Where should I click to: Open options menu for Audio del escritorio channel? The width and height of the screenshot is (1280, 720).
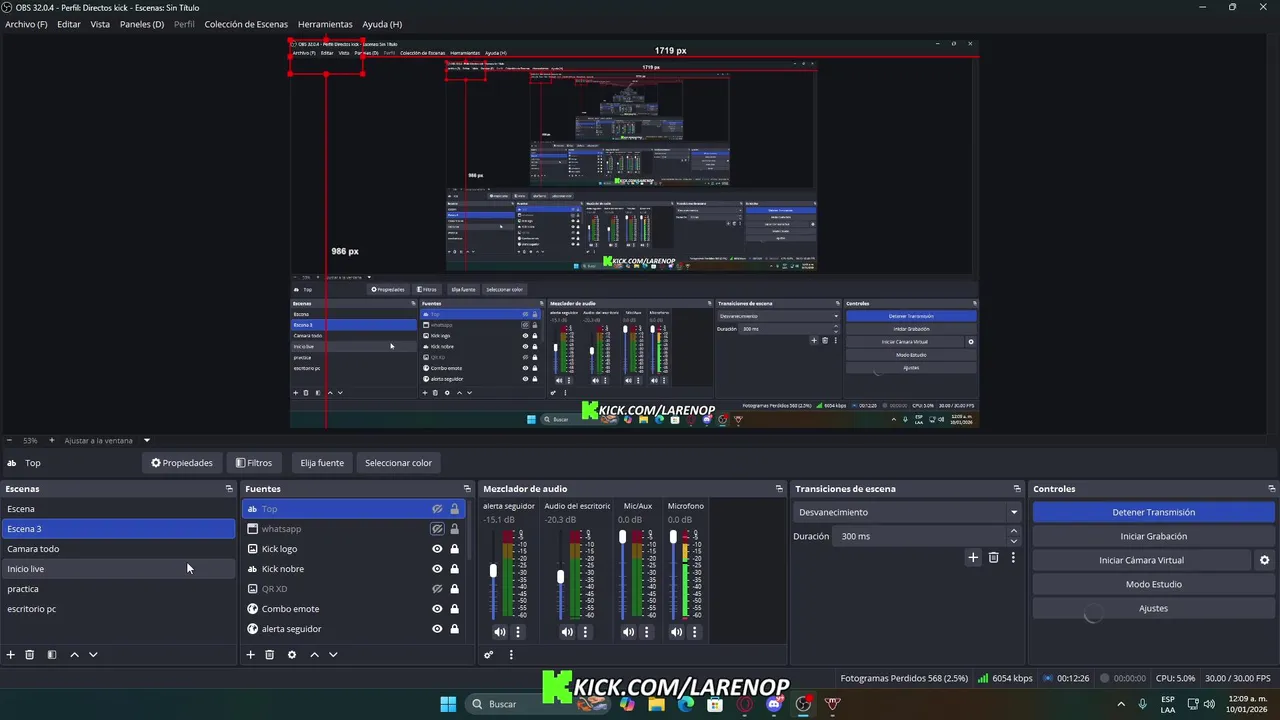point(586,632)
